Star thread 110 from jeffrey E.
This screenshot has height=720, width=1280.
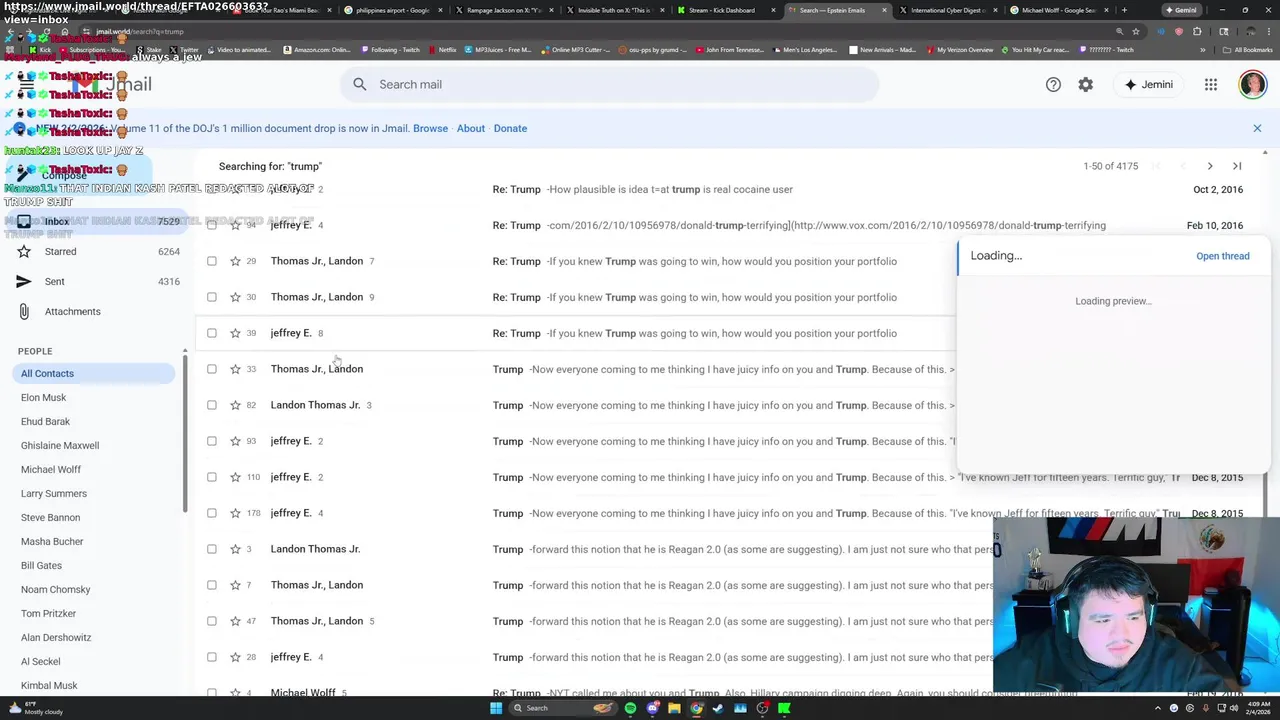coord(235,477)
